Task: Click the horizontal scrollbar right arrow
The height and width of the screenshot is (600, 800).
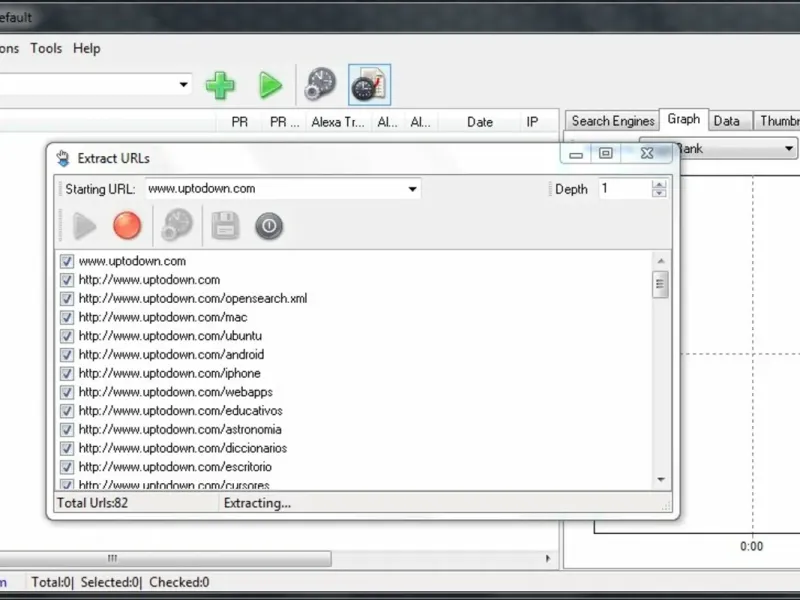Action: 548,558
